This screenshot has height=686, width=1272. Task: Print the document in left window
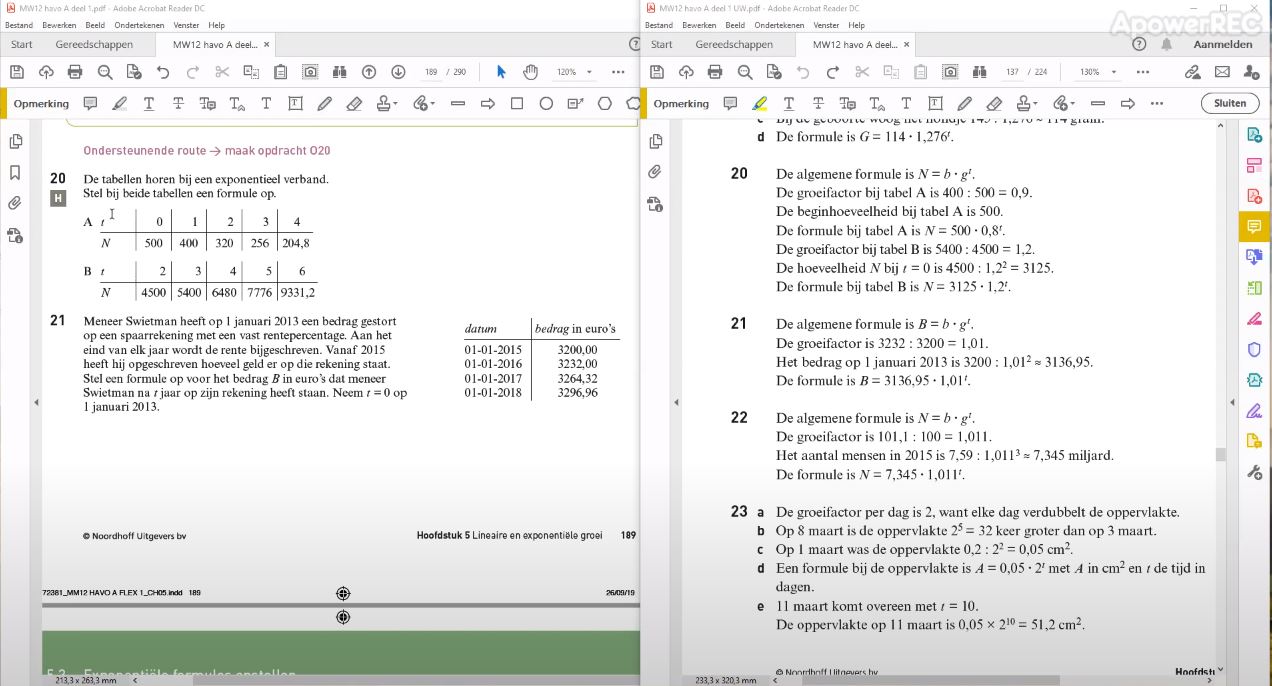pyautogui.click(x=75, y=72)
